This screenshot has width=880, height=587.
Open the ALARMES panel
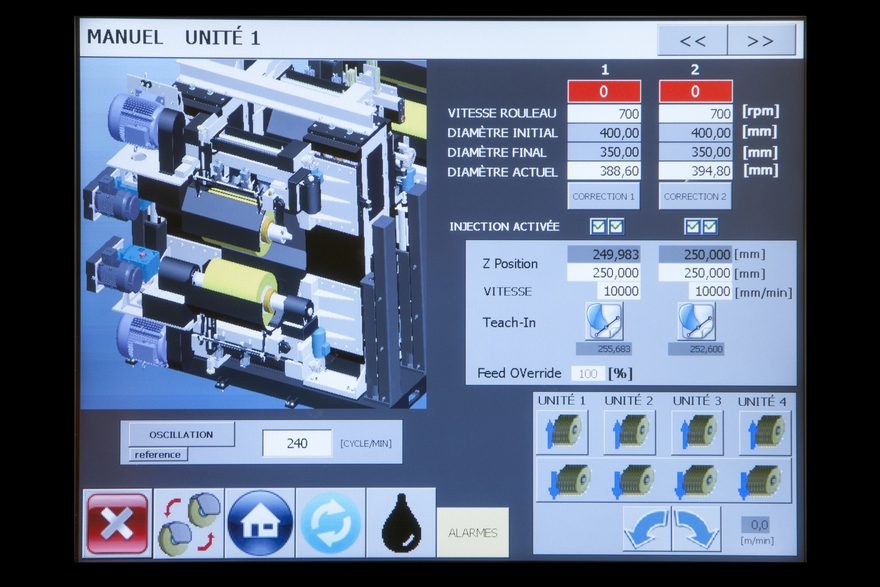pos(472,532)
